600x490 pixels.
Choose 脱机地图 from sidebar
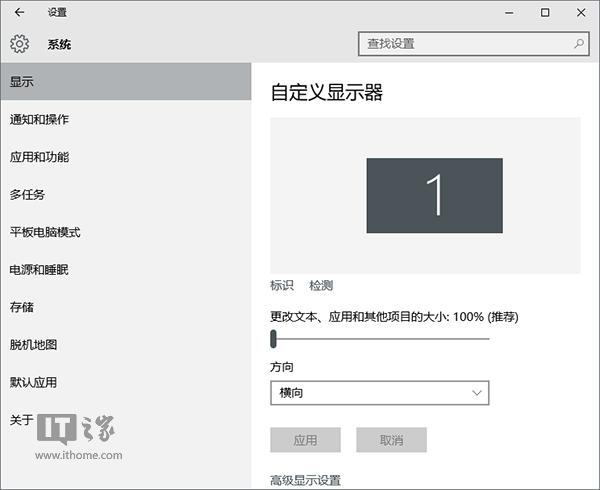pos(33,345)
